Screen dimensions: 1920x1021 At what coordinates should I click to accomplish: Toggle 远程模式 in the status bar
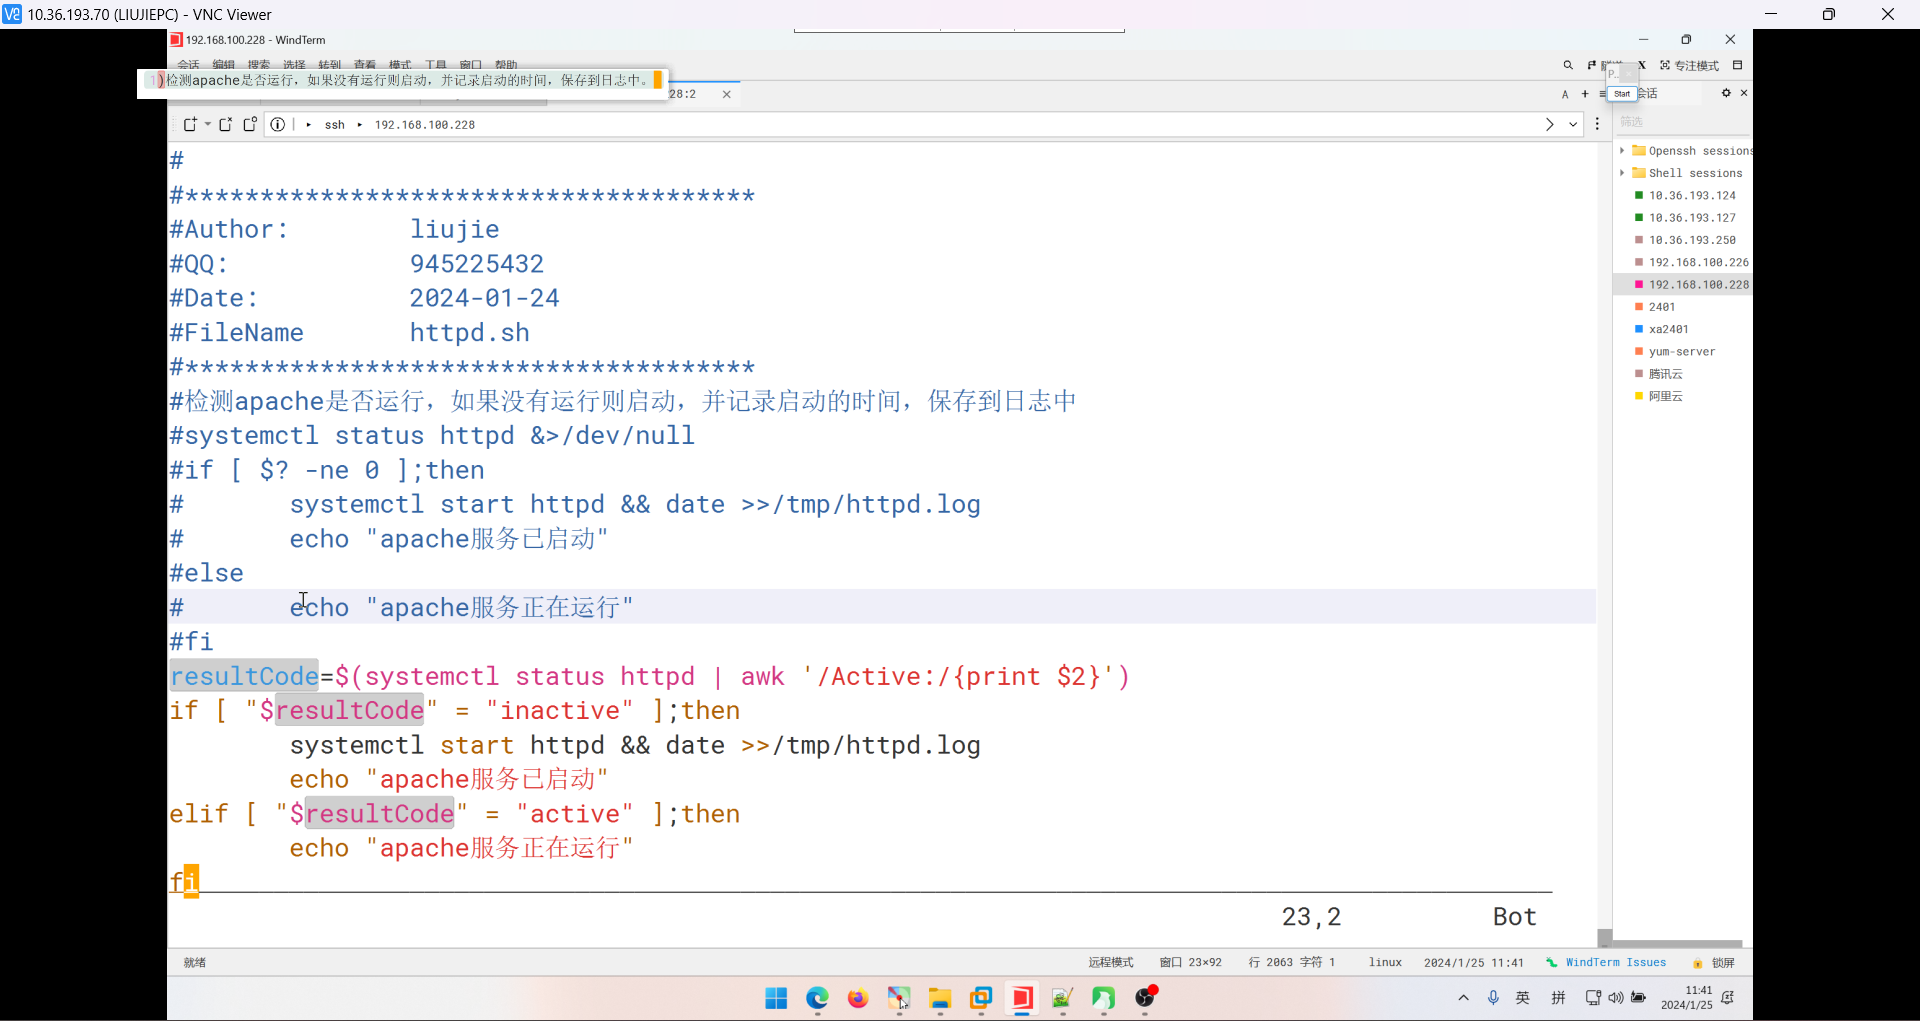(1110, 962)
